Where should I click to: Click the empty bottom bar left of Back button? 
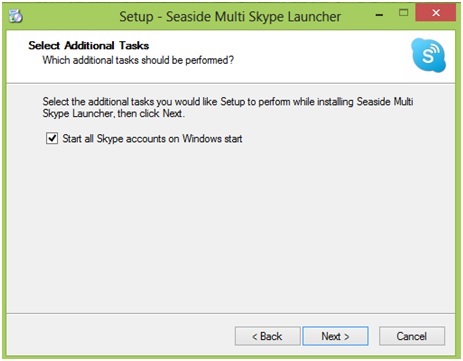(120, 336)
